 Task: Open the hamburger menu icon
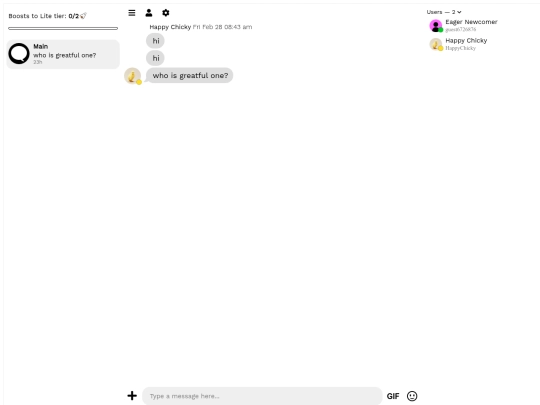(132, 13)
